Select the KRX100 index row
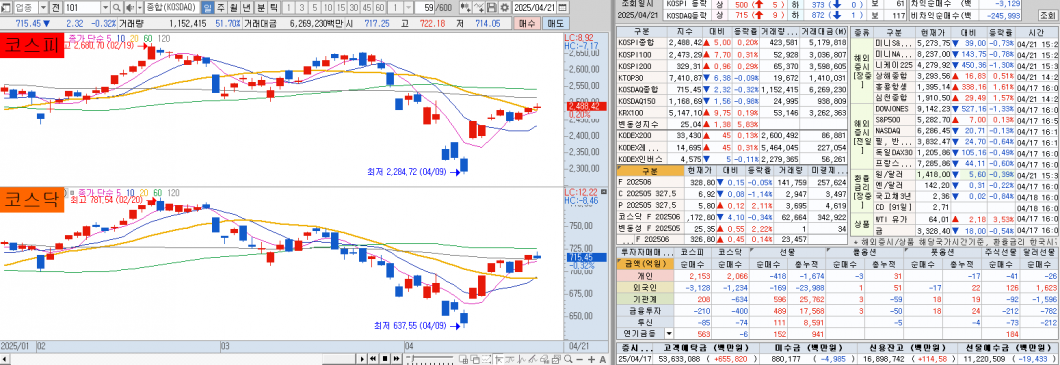 coord(733,113)
